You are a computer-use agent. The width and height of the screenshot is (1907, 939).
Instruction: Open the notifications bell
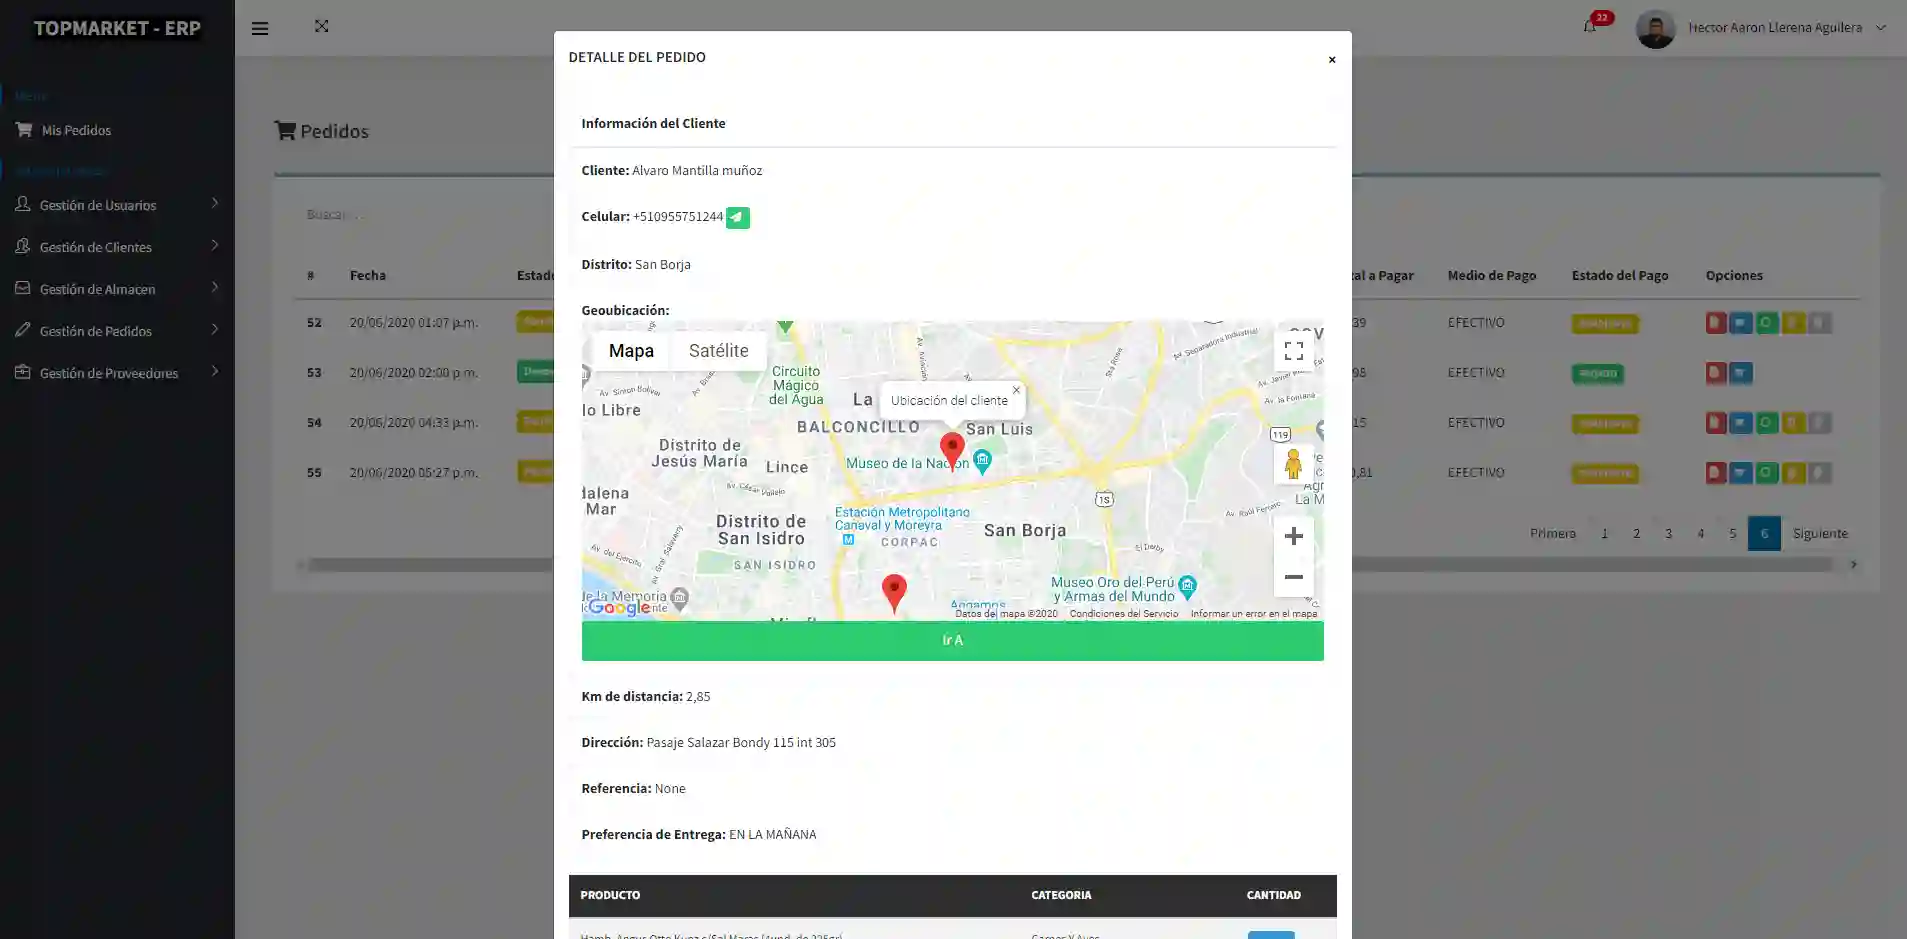[1589, 27]
